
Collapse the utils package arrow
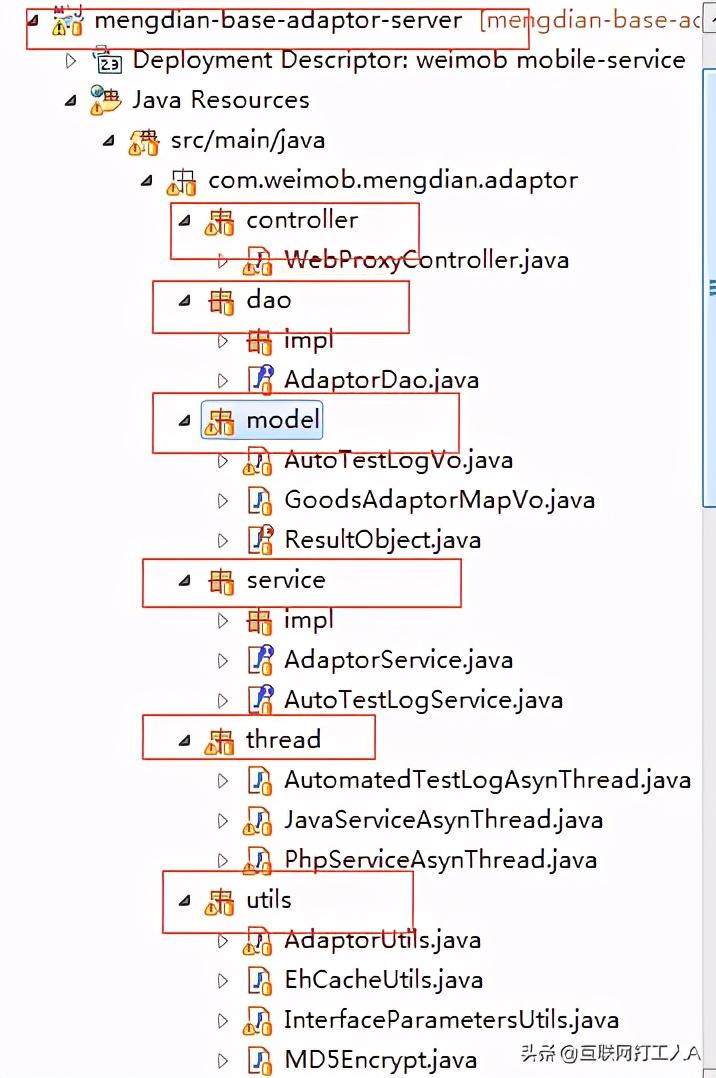pyautogui.click(x=184, y=900)
